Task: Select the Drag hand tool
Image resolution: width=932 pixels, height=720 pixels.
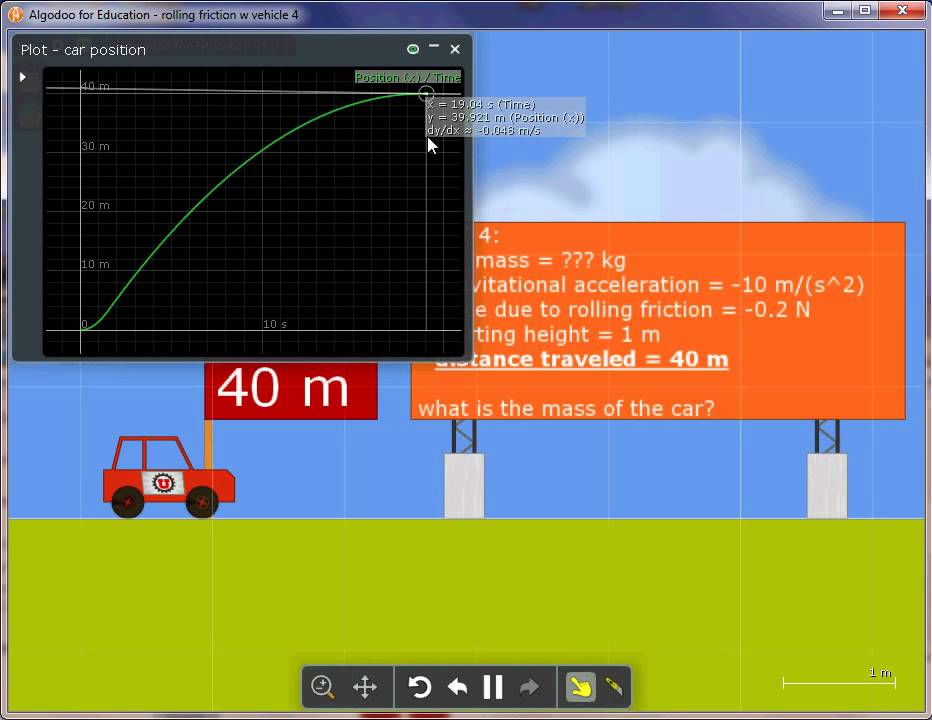Action: tap(580, 687)
